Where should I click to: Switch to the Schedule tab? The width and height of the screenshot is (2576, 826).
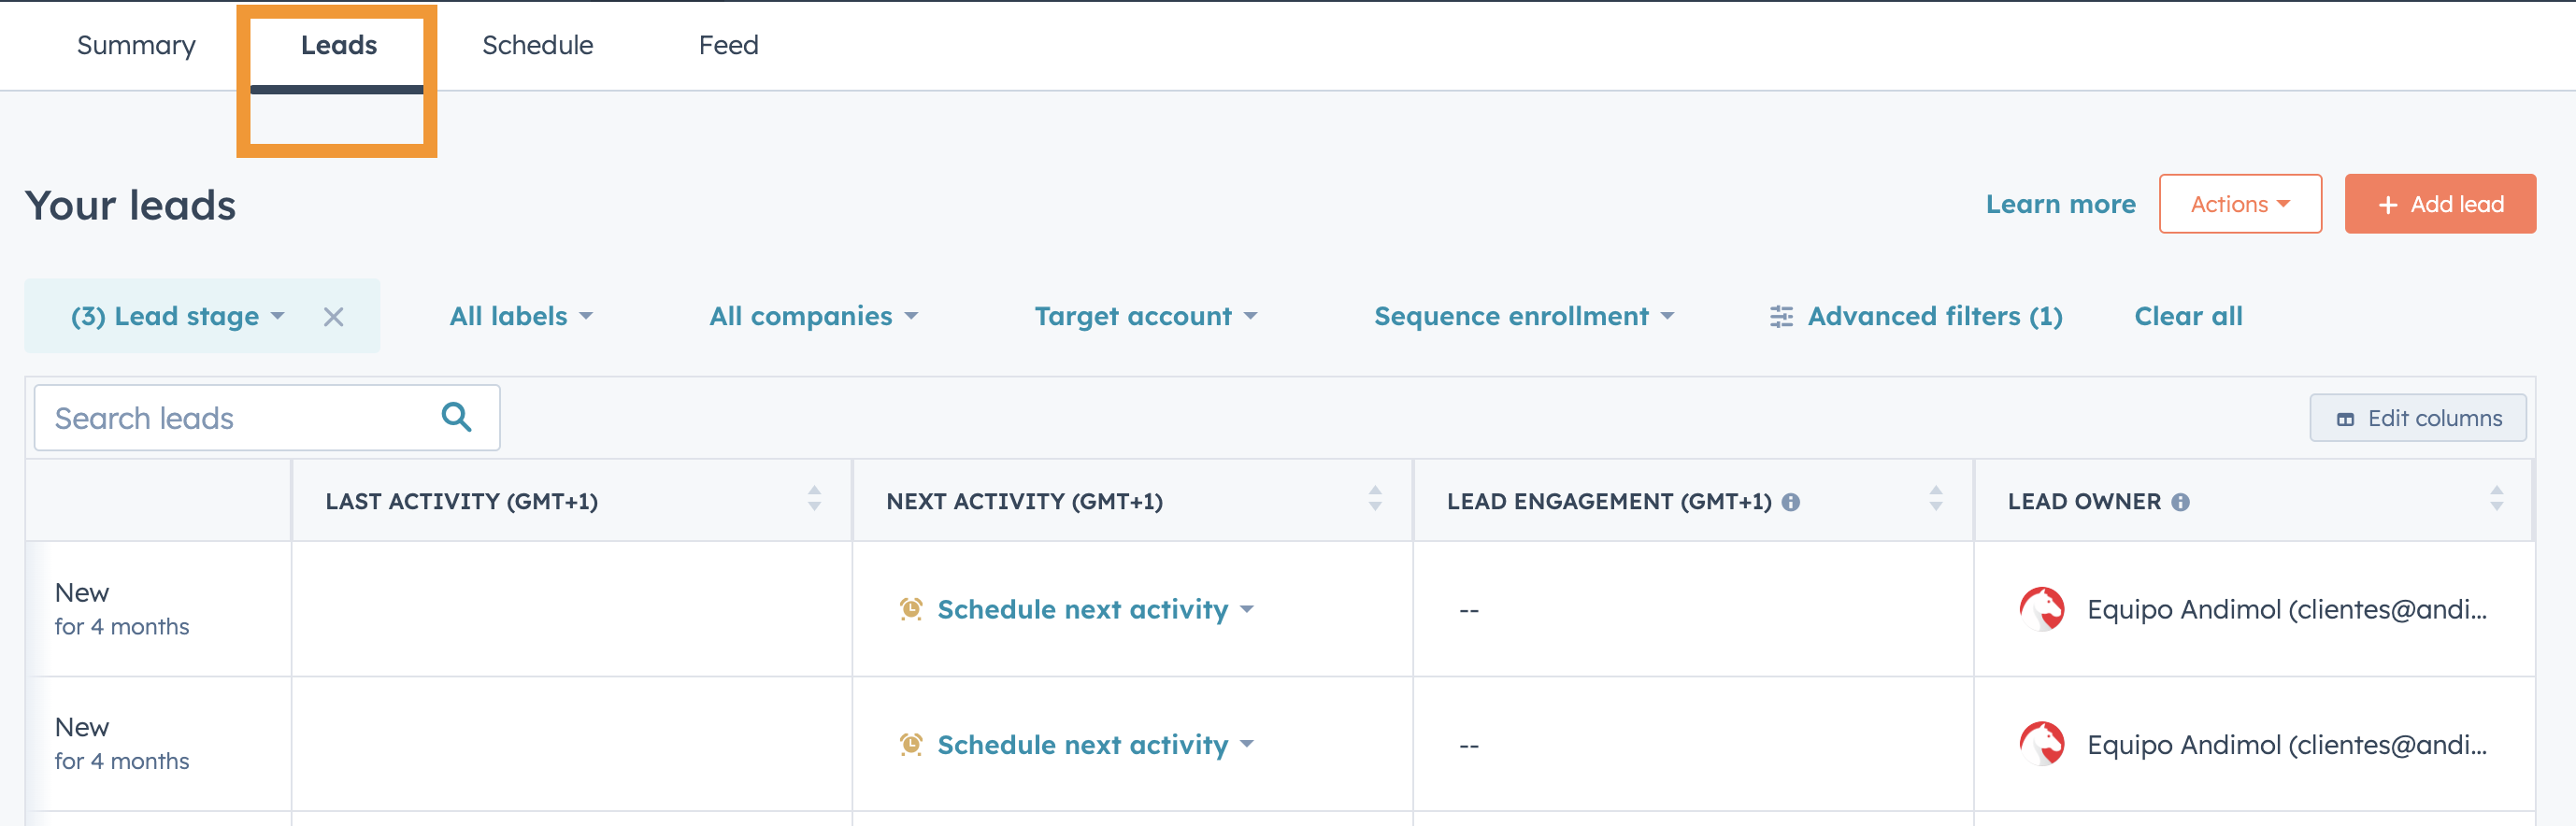coord(537,45)
